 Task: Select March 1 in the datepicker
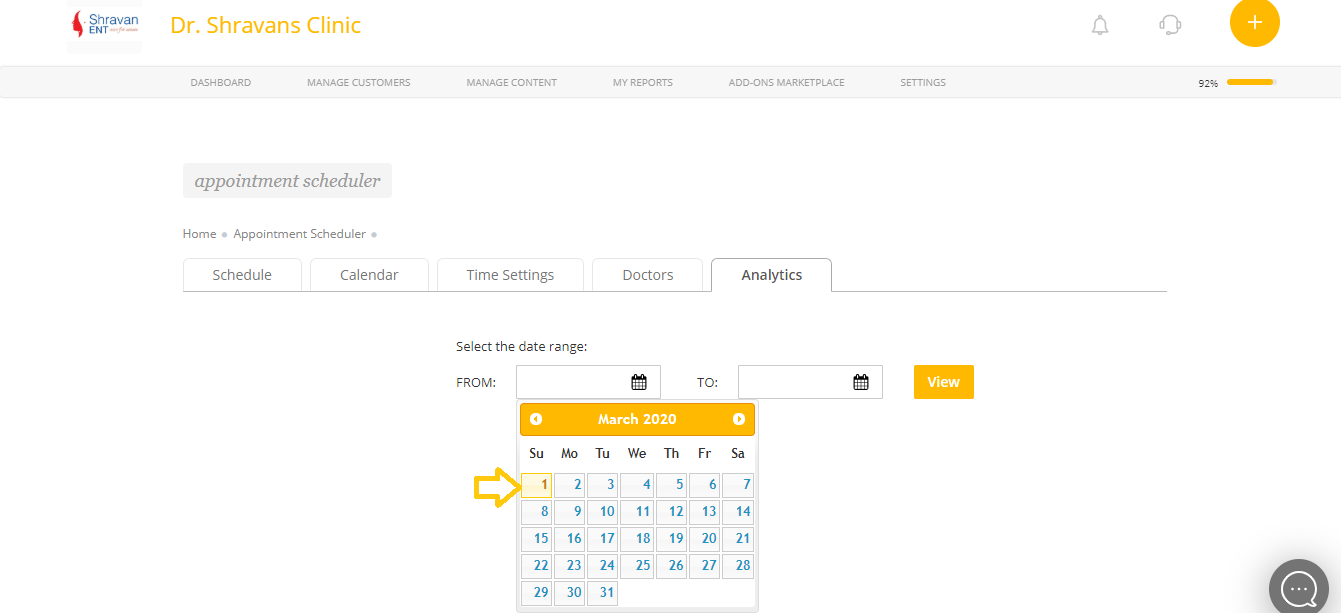[537, 485]
